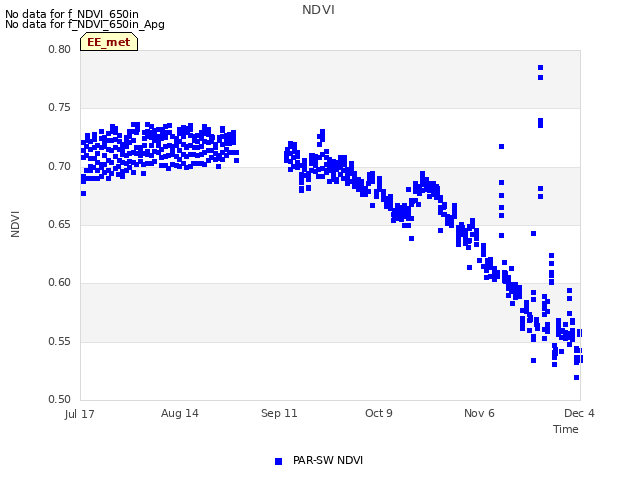
Task: Click the 'No data for f_NDVI_650in' message
Action: (x=72, y=14)
